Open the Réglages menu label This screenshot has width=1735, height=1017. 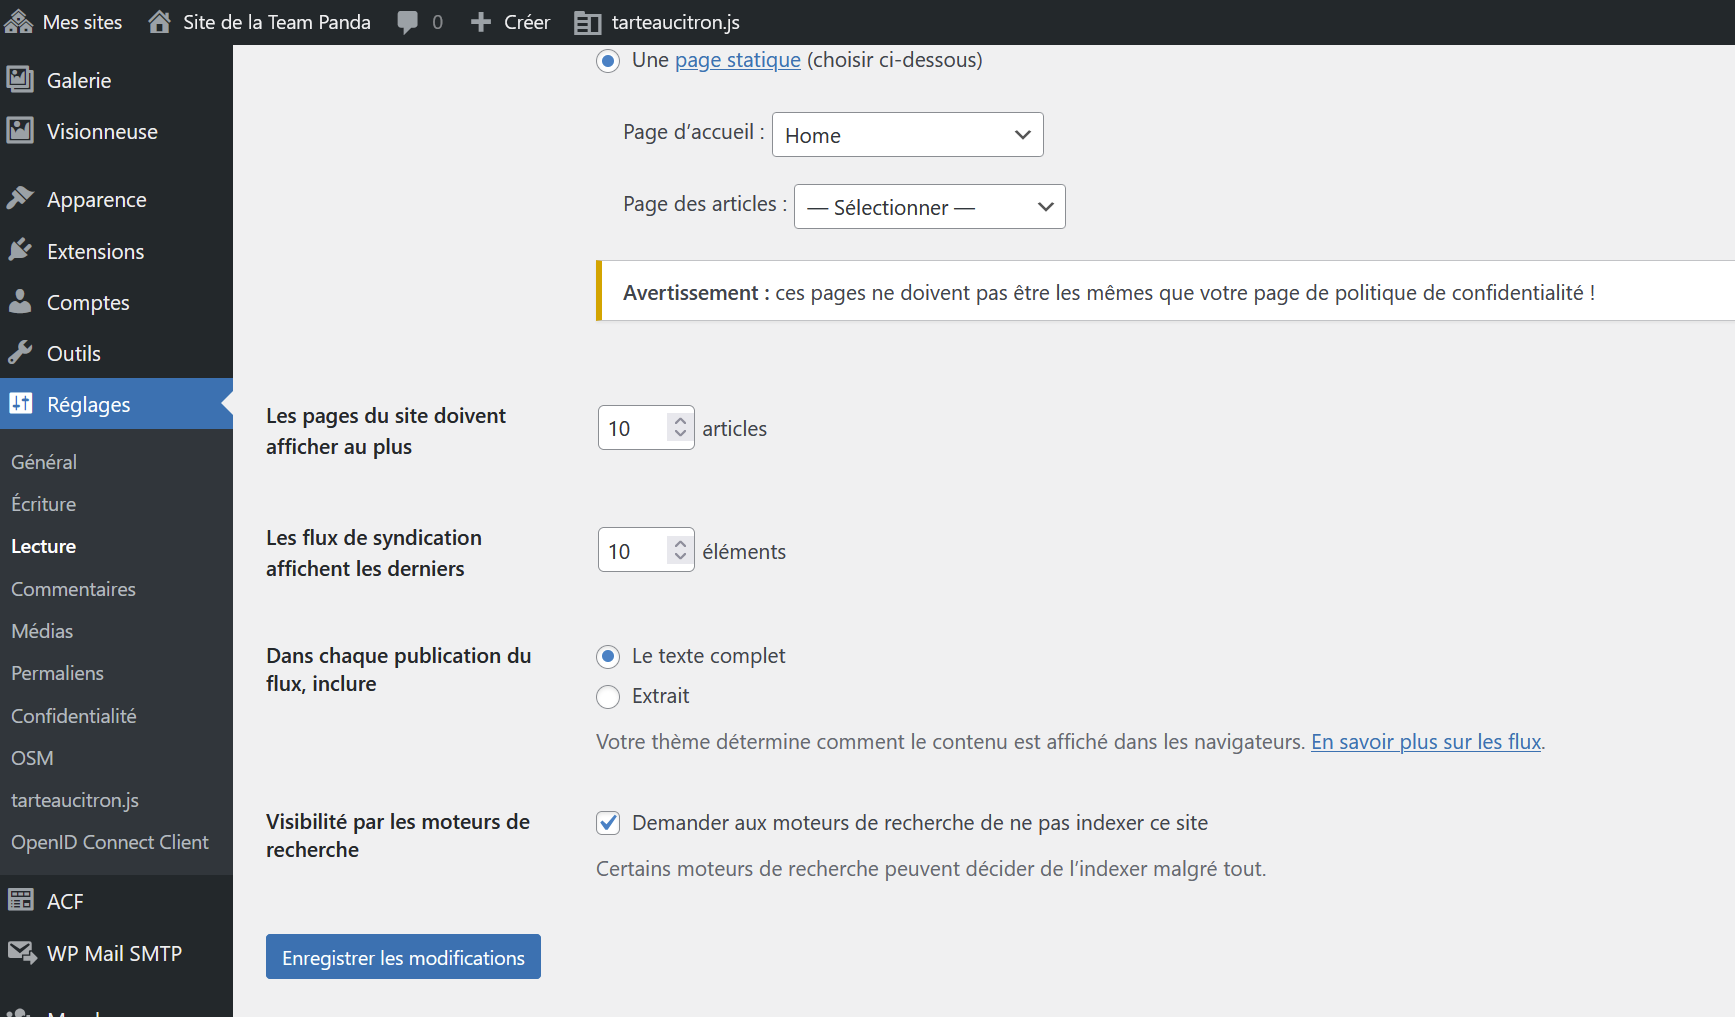click(89, 405)
